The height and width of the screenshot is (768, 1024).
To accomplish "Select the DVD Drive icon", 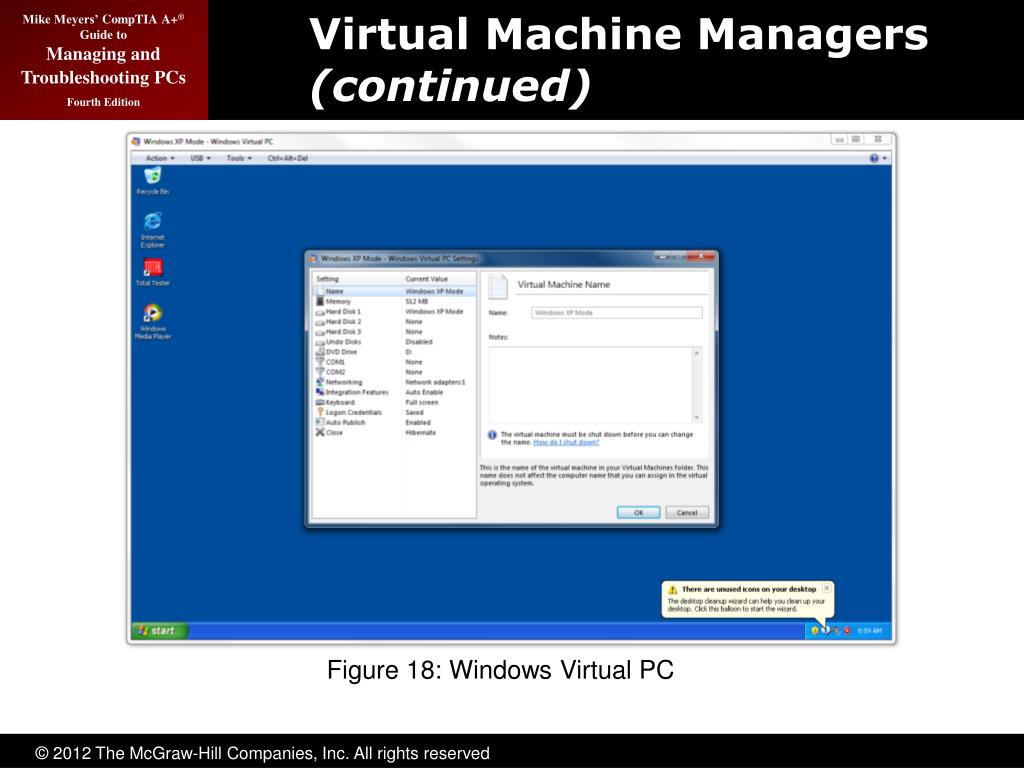I will pos(320,351).
